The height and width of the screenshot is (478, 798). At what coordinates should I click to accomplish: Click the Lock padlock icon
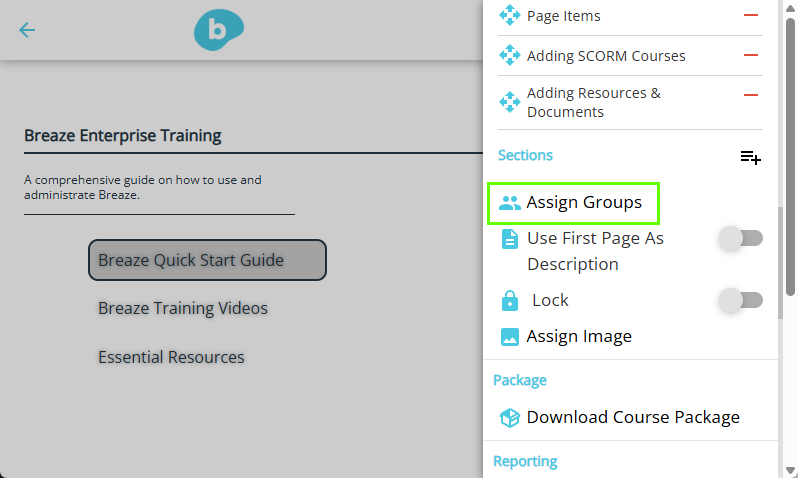point(509,300)
